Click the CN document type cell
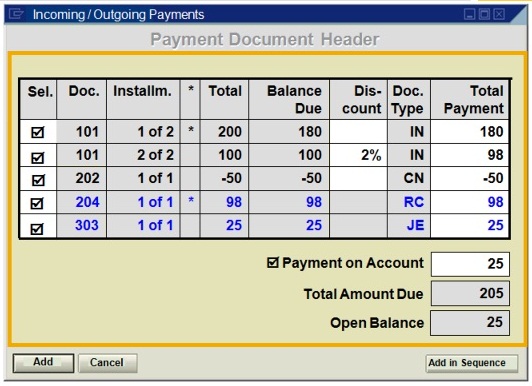This screenshot has width=532, height=386. pos(409,178)
